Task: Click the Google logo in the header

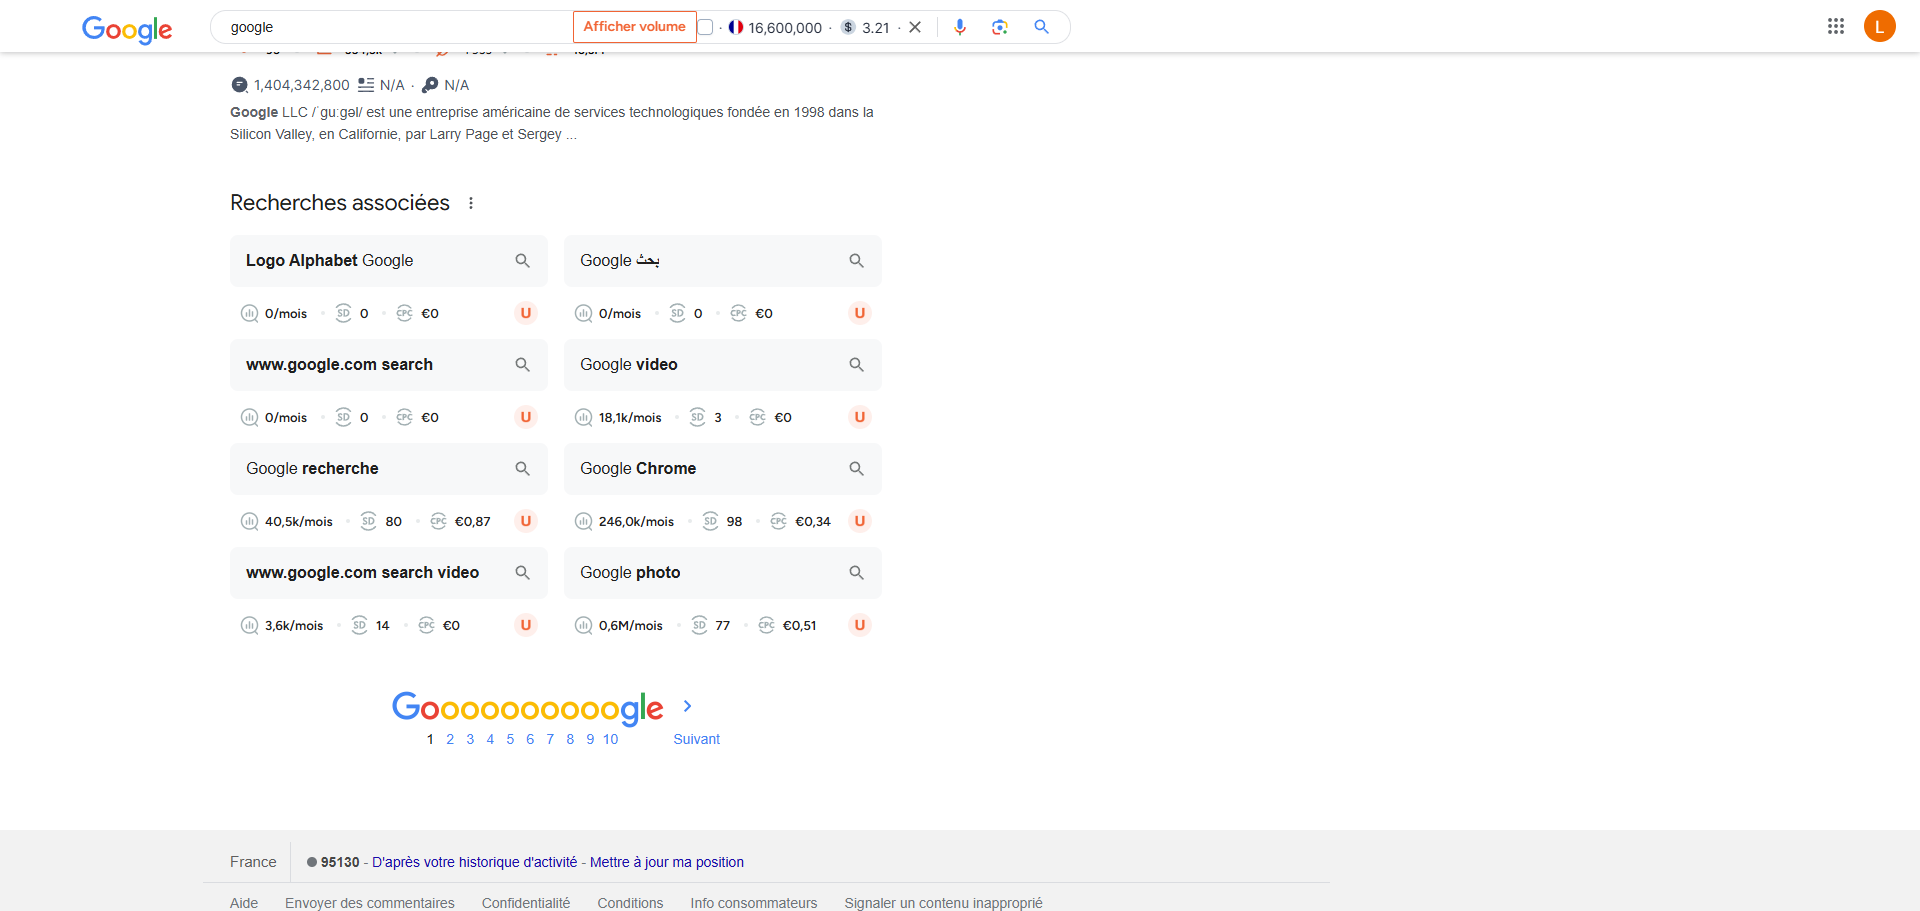Action: pos(127,29)
